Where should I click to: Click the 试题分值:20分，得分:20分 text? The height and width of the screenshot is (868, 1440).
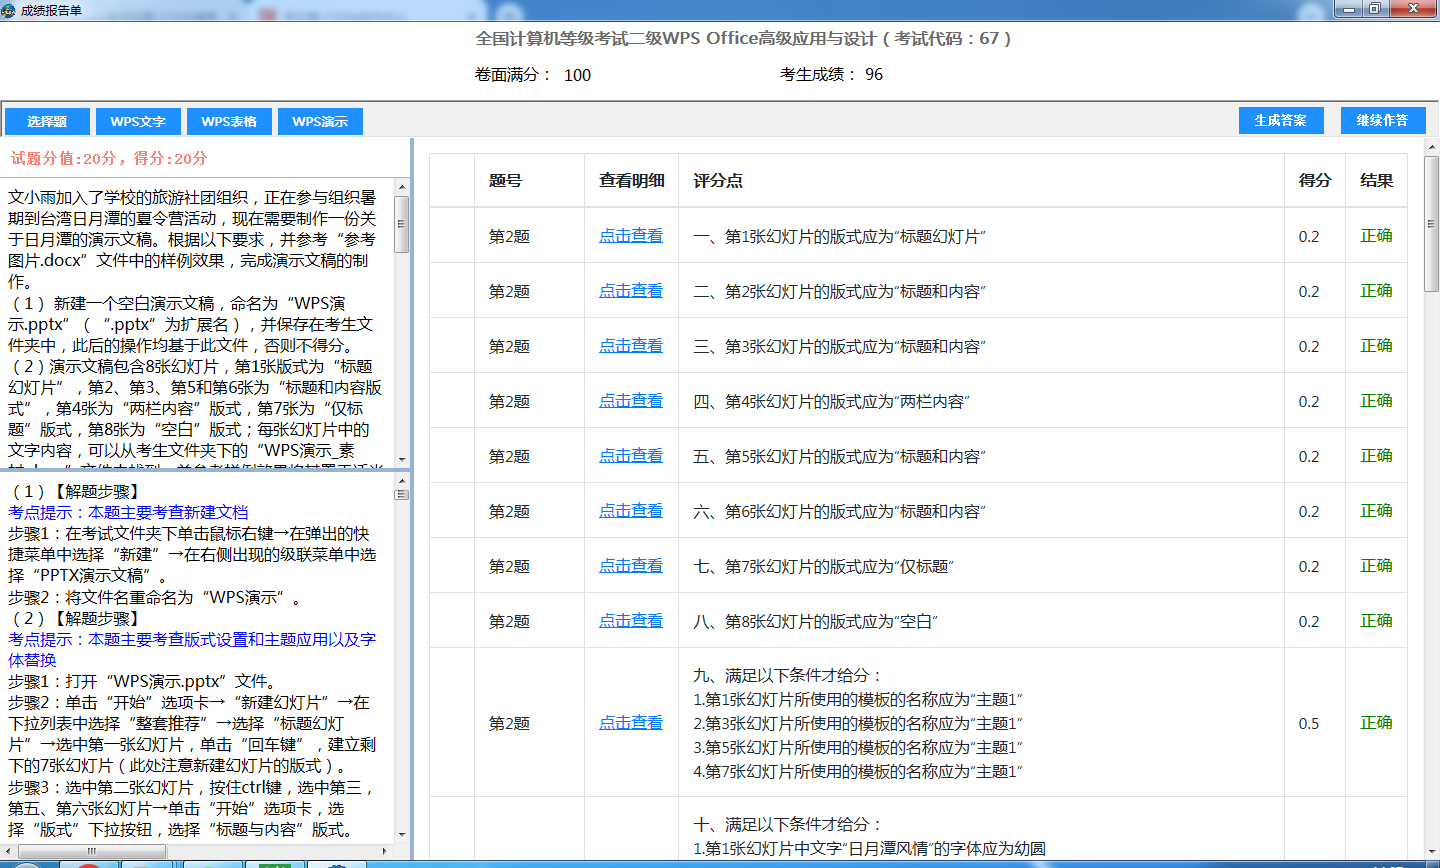pyautogui.click(x=109, y=158)
